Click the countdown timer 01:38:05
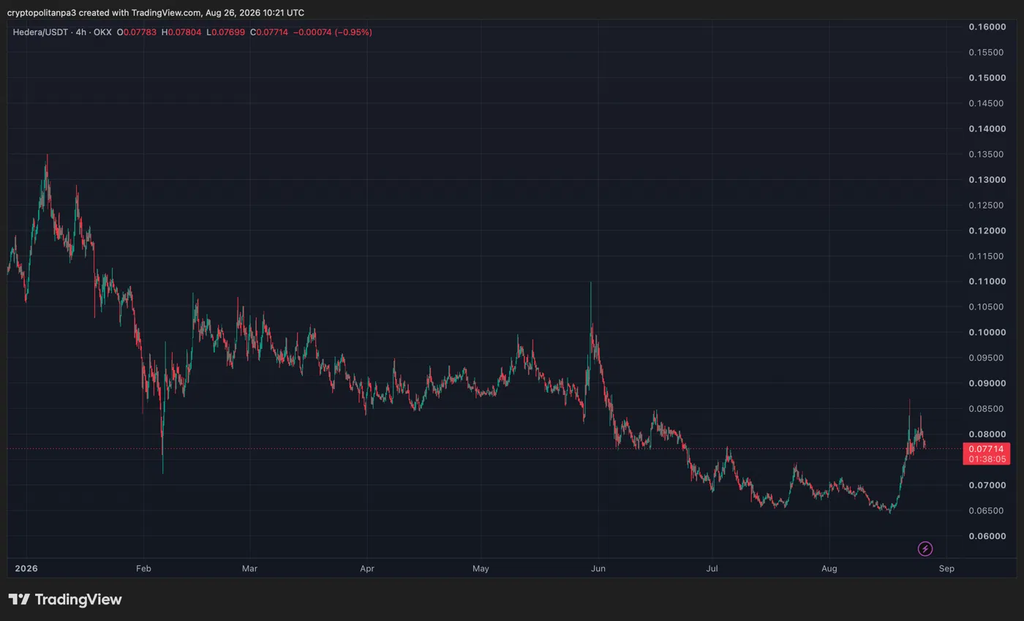The width and height of the screenshot is (1024, 621). 986,459
